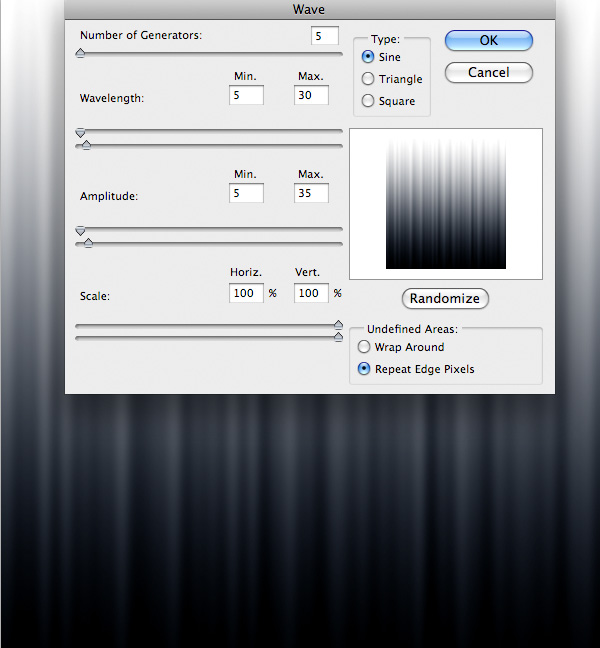Click the Amplitude Max. field
The width and height of the screenshot is (600, 648).
(311, 193)
